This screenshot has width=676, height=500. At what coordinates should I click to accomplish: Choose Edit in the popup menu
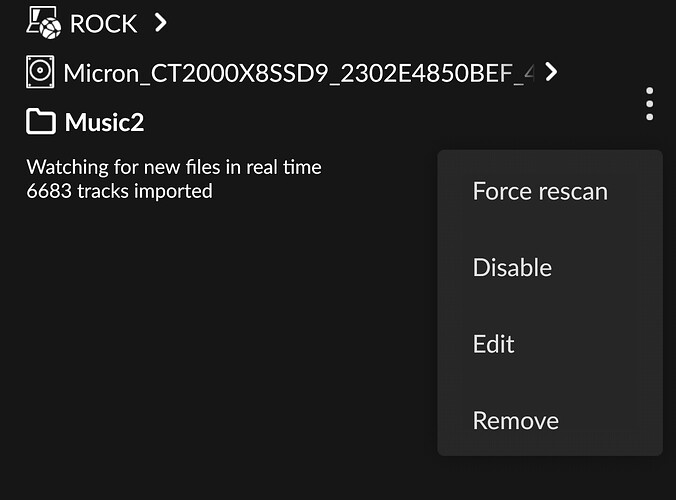[x=494, y=344]
